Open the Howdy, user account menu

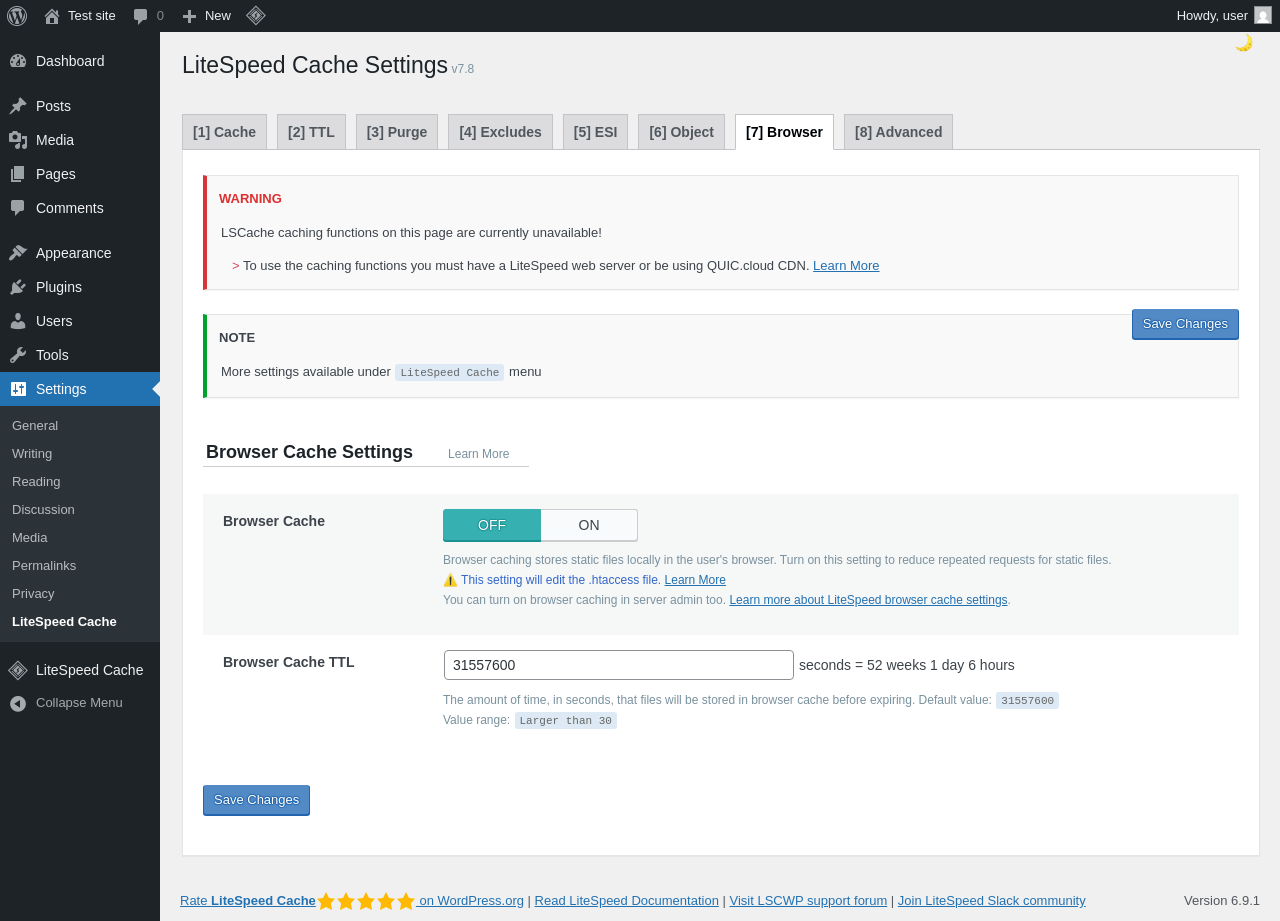[1222, 16]
